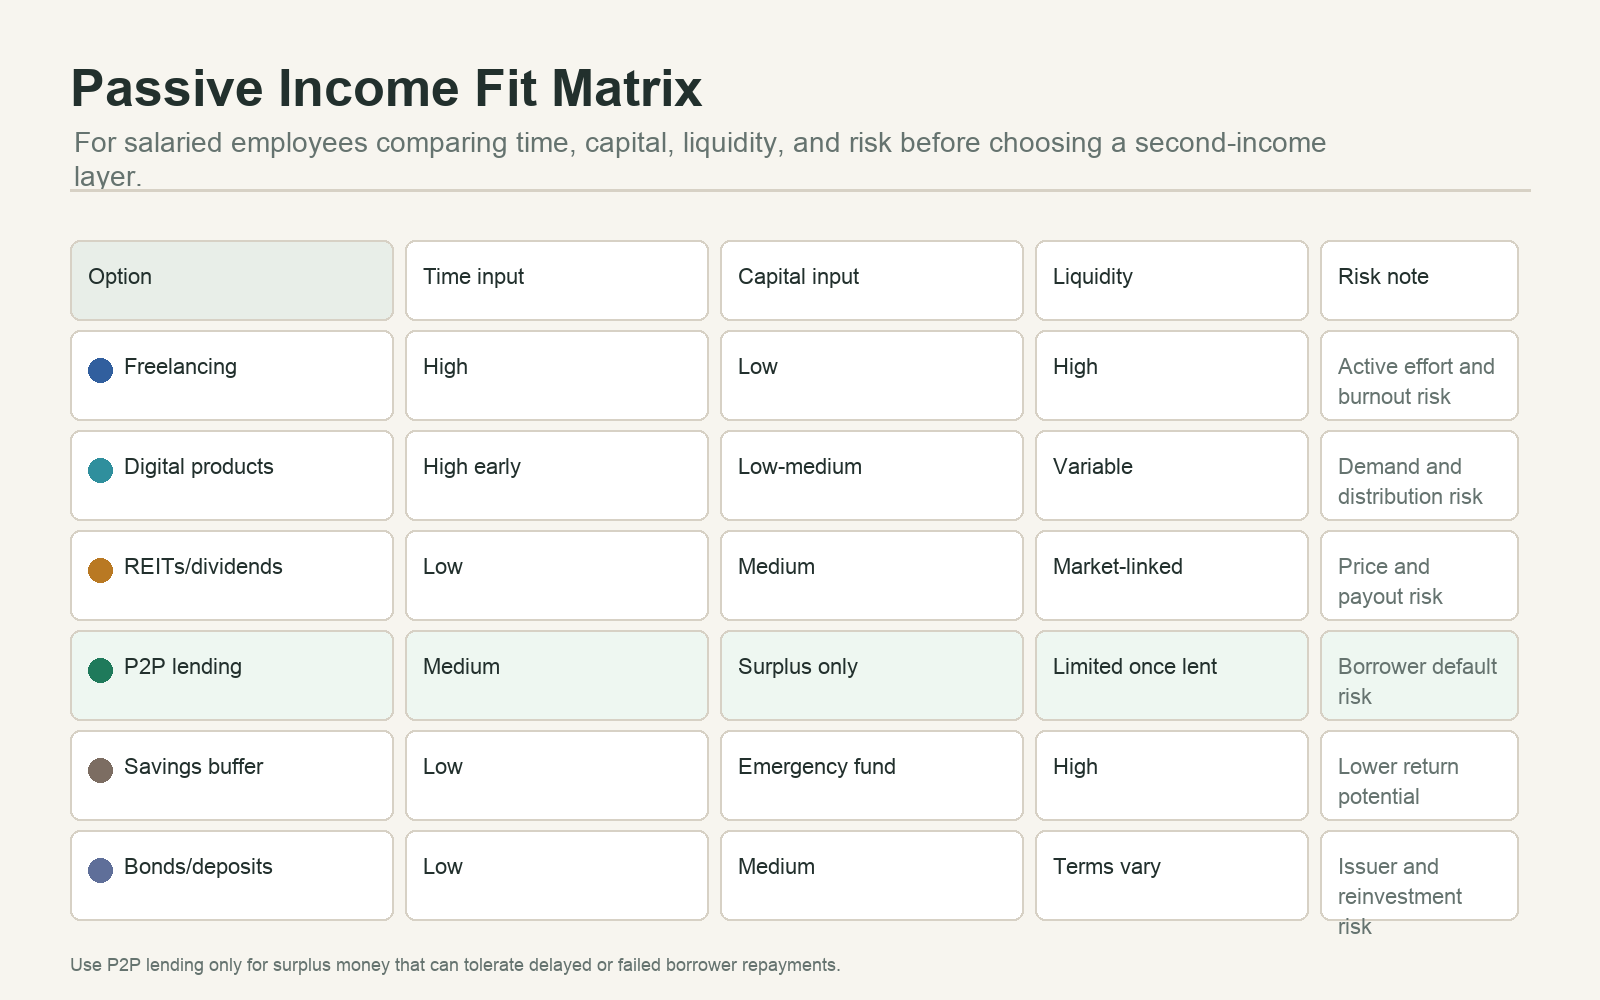Click the blue dot beside Freelancing

[100, 370]
